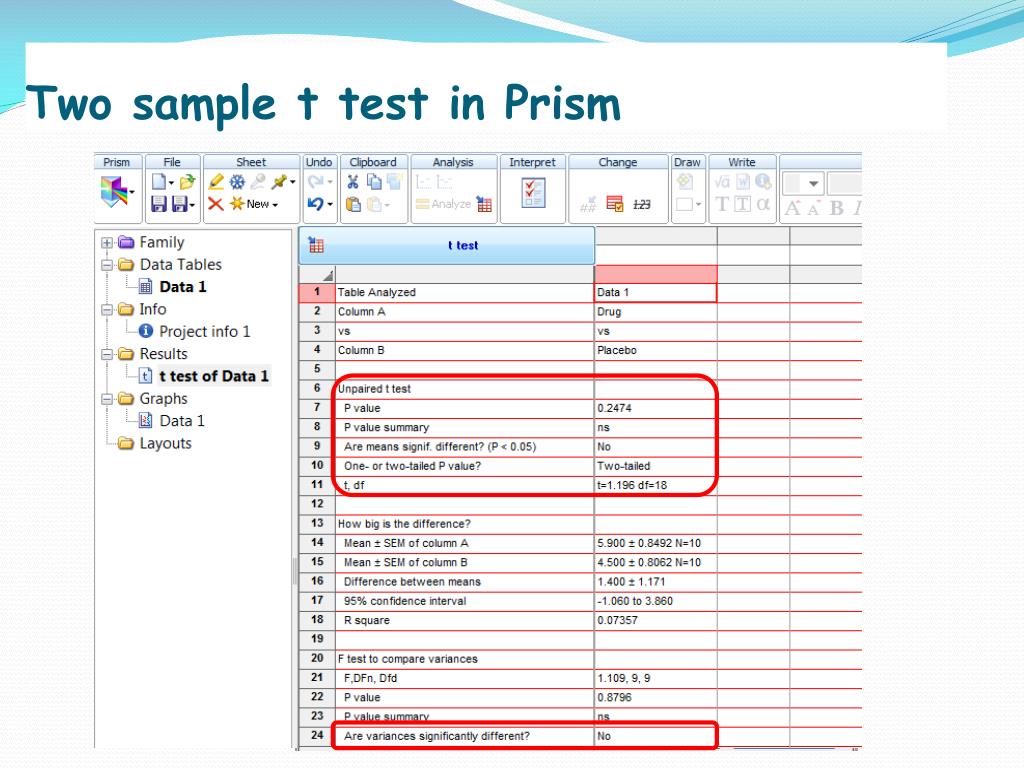This screenshot has height=768, width=1024.
Task: Click the new file page icon
Action: point(159,182)
